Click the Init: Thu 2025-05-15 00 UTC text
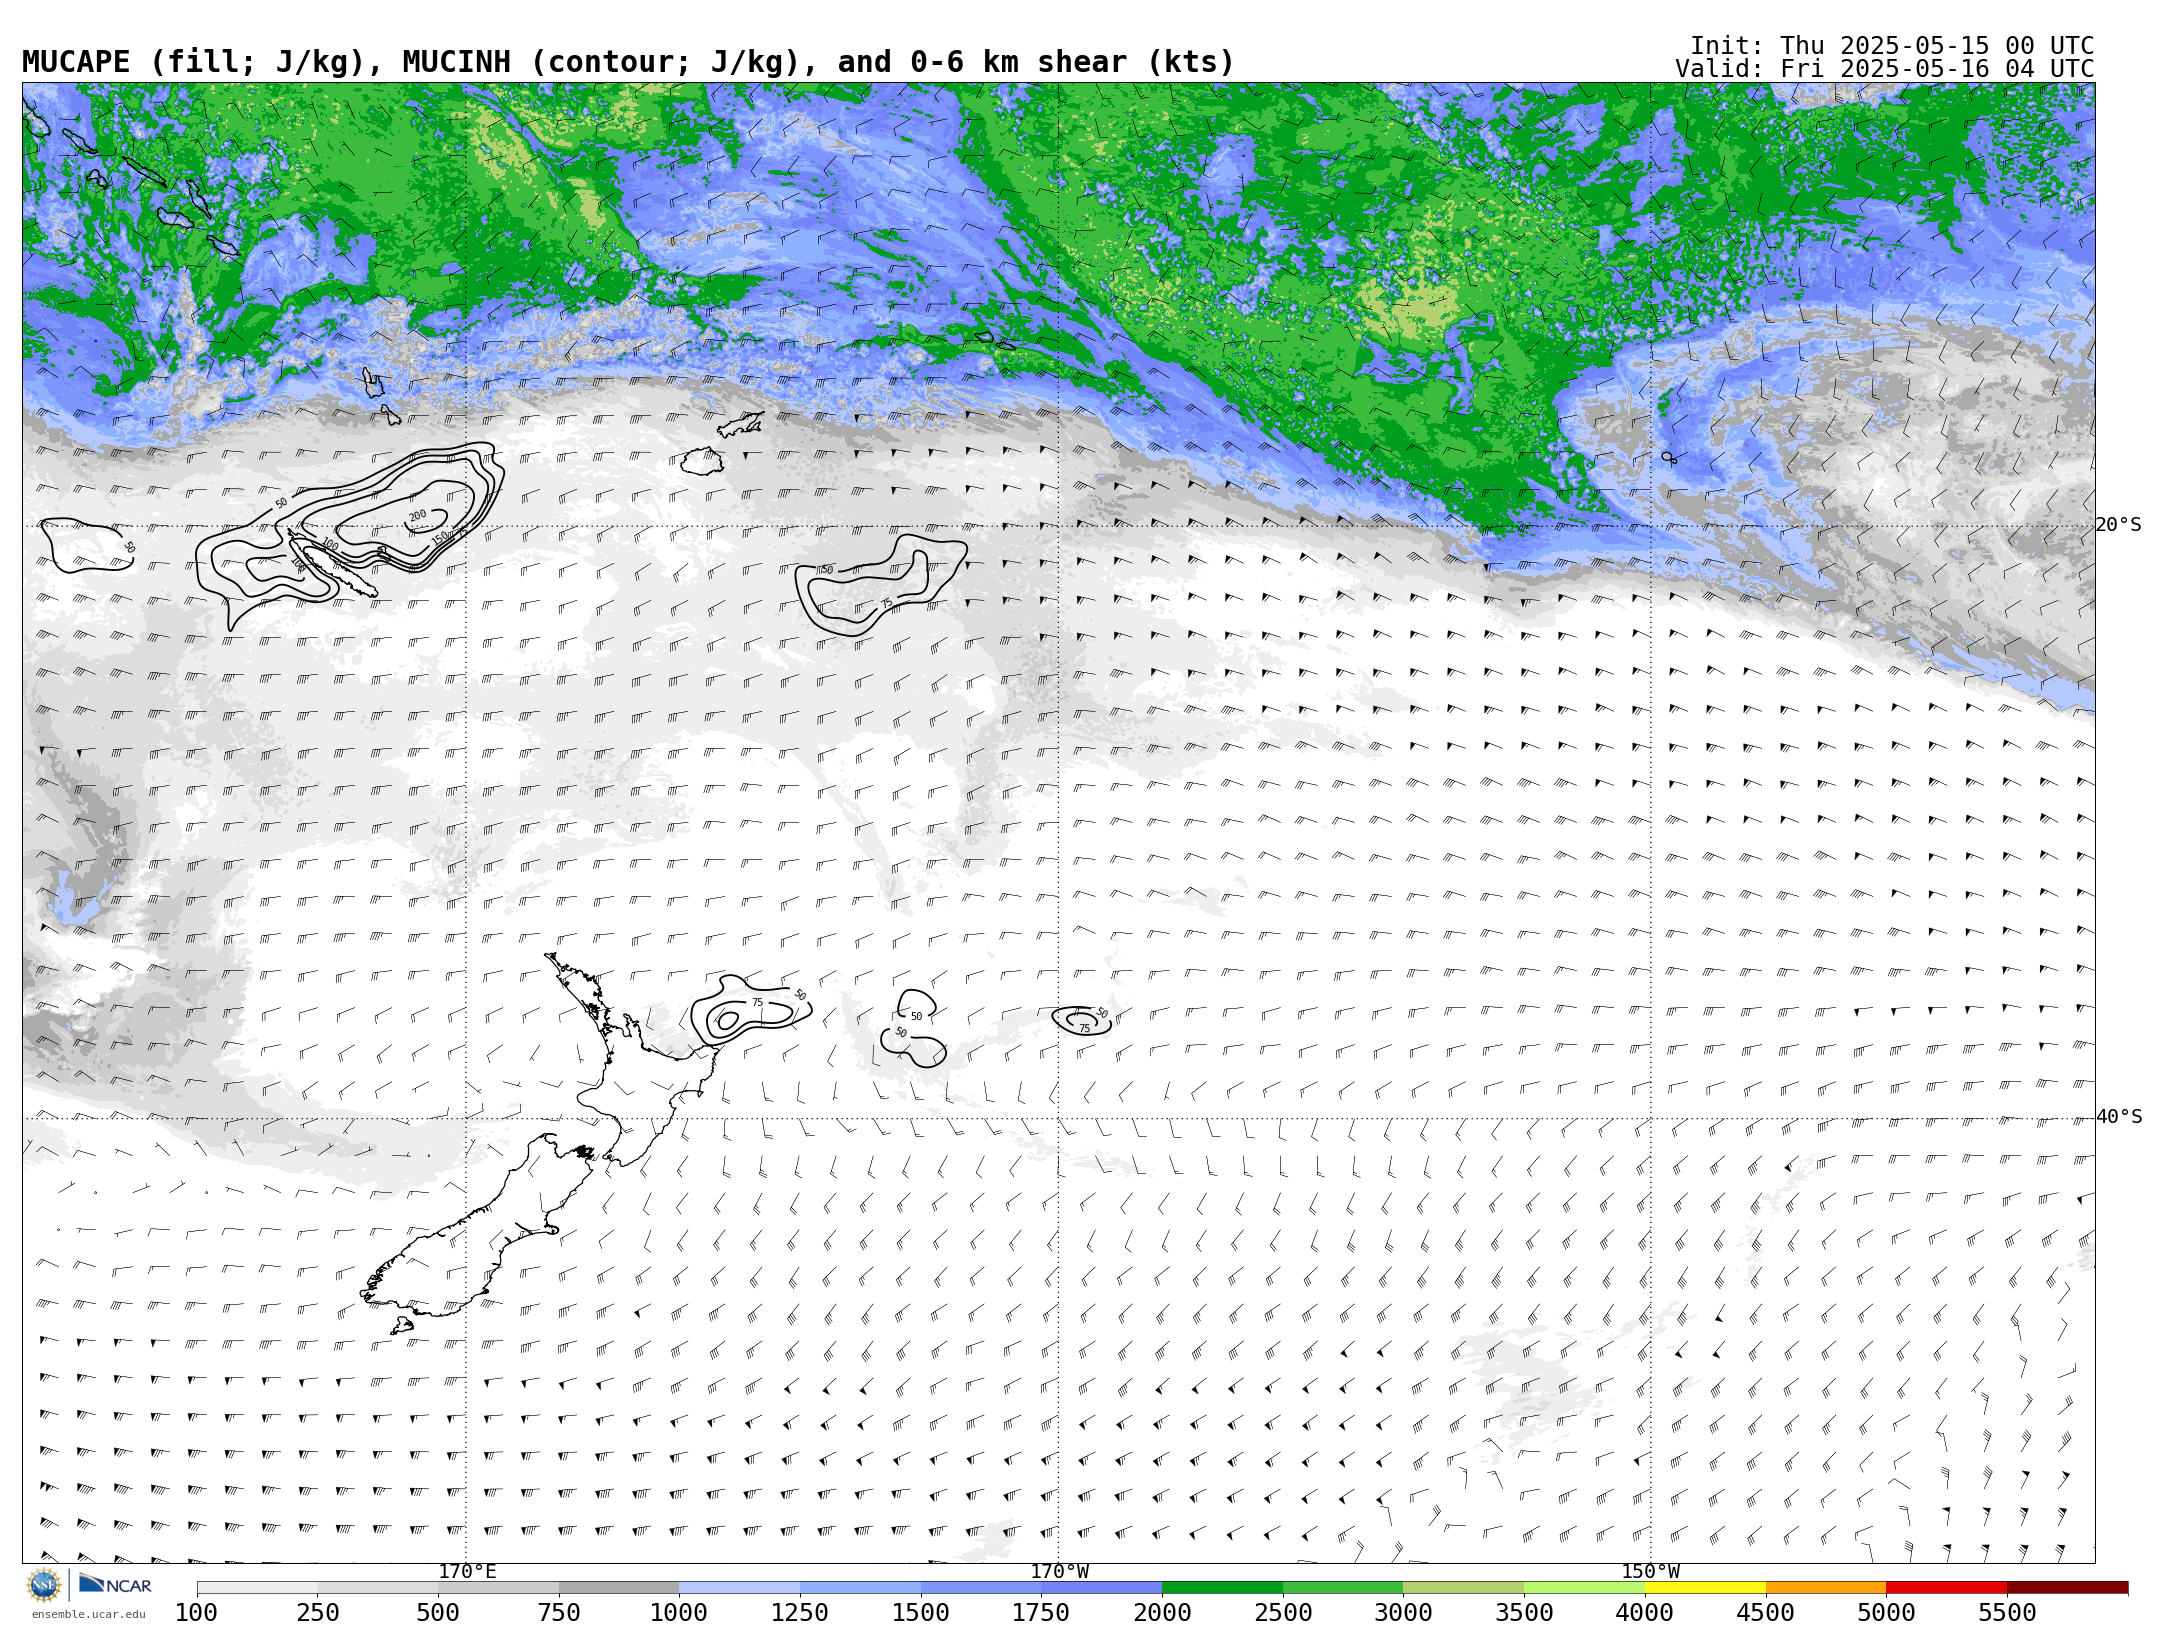Screen dimensions: 2160x1626 [x=1892, y=46]
